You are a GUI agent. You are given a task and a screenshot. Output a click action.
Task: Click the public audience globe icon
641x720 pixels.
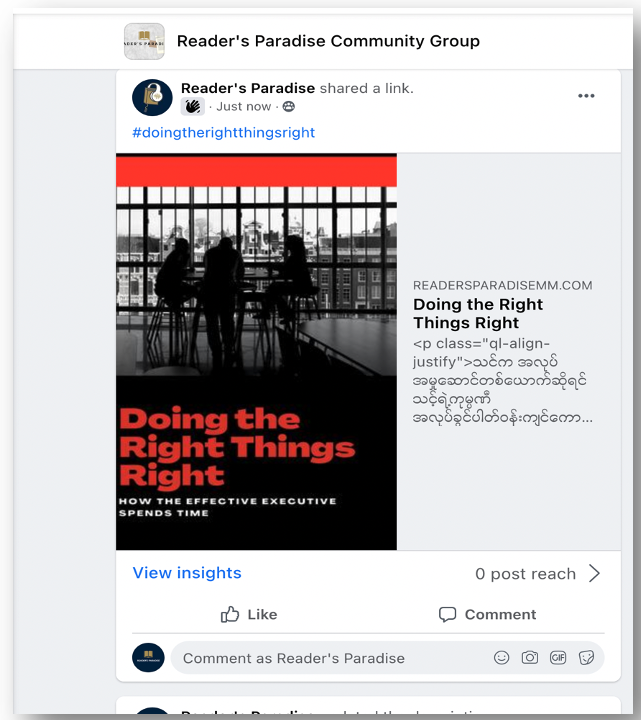(289, 106)
